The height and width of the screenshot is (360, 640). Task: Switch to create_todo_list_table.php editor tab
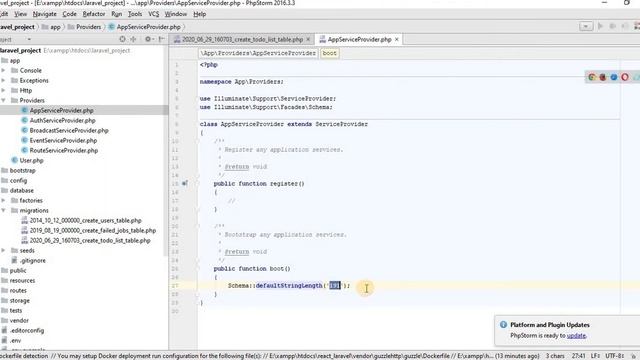(242, 40)
